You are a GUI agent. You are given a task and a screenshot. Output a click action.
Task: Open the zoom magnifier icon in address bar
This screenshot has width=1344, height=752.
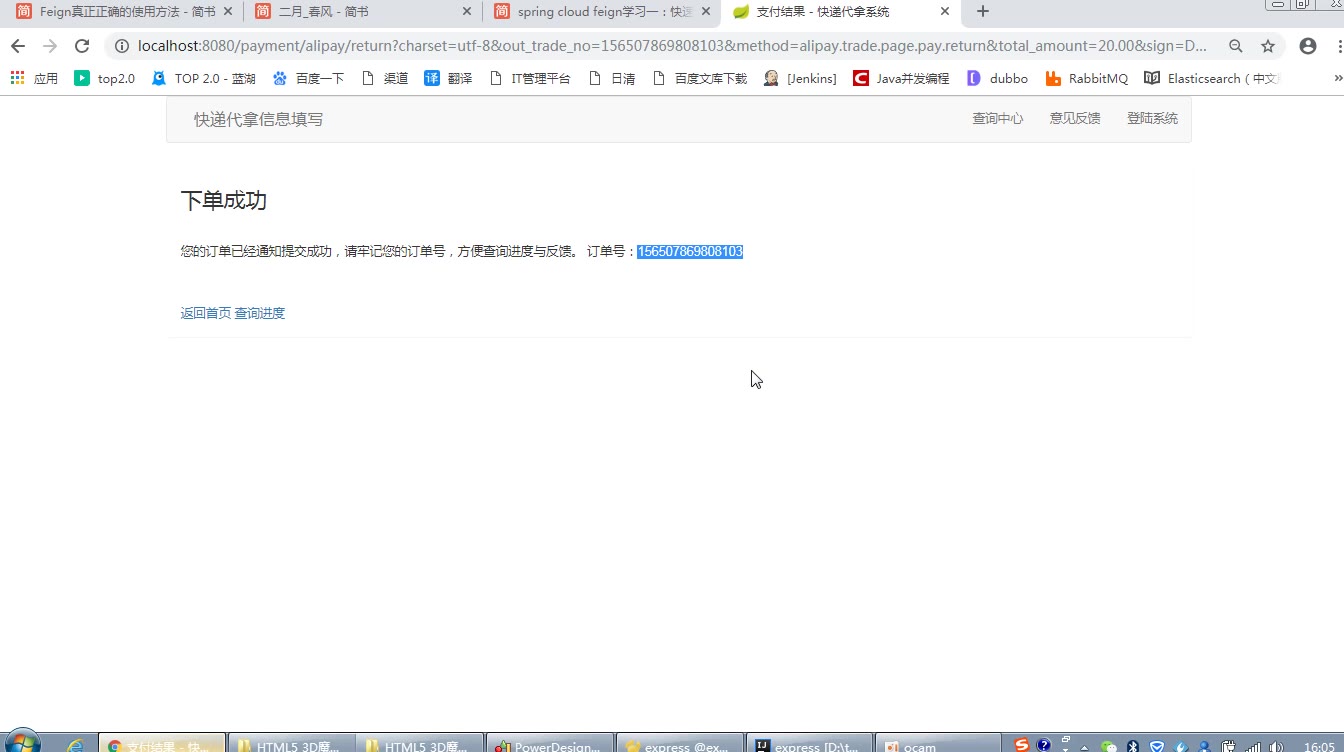point(1236,46)
